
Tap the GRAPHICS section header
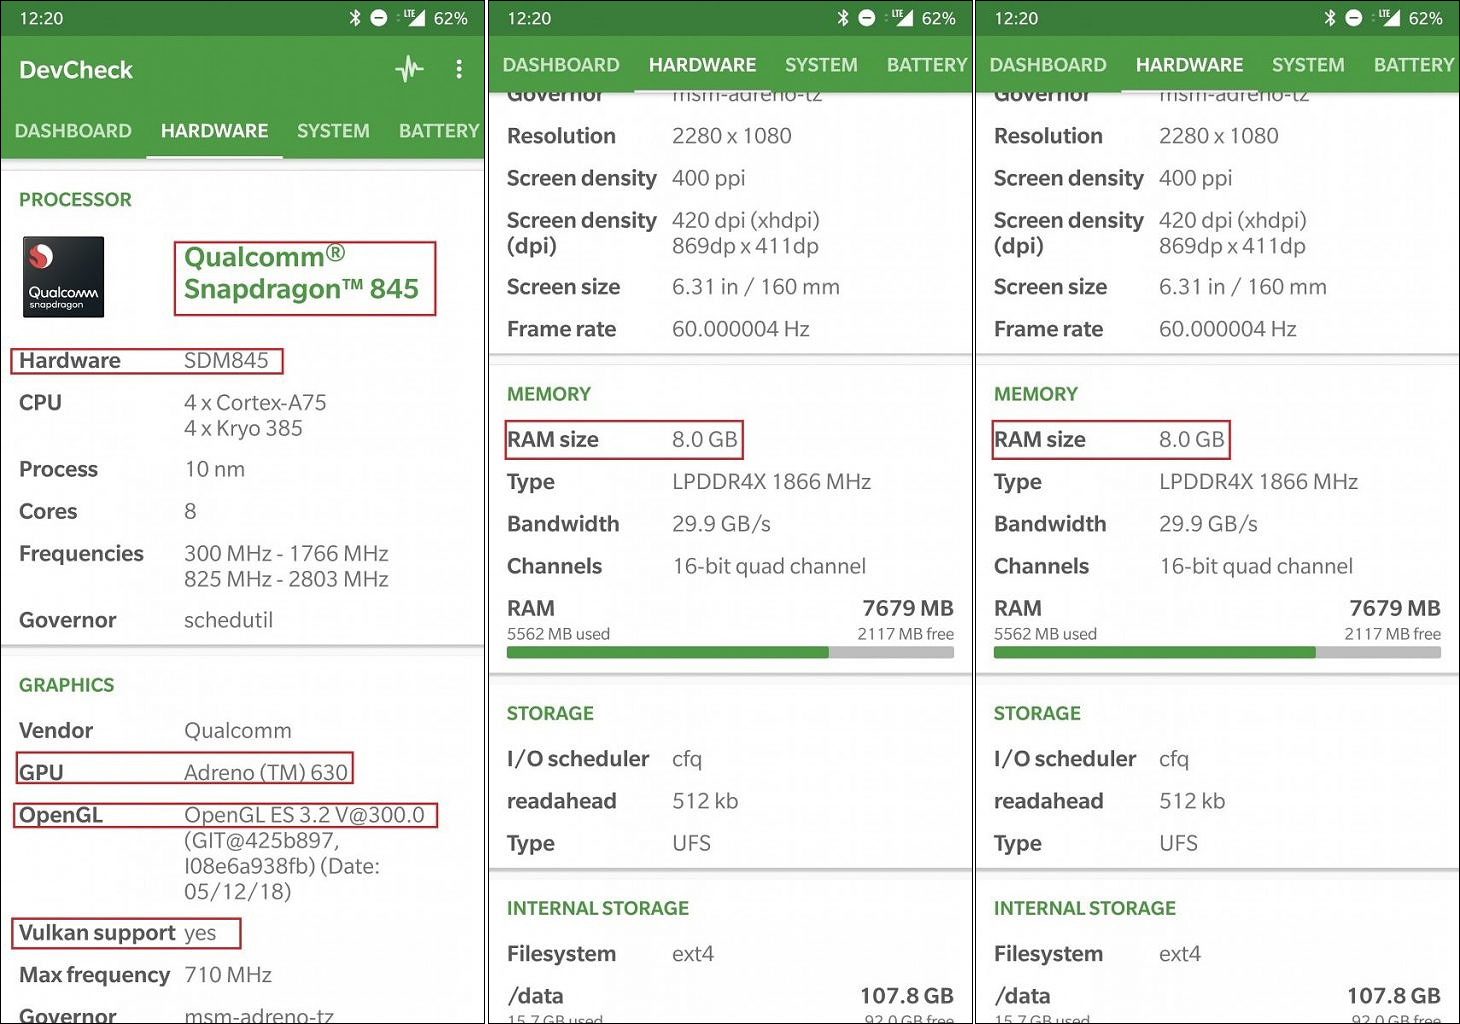(x=67, y=685)
